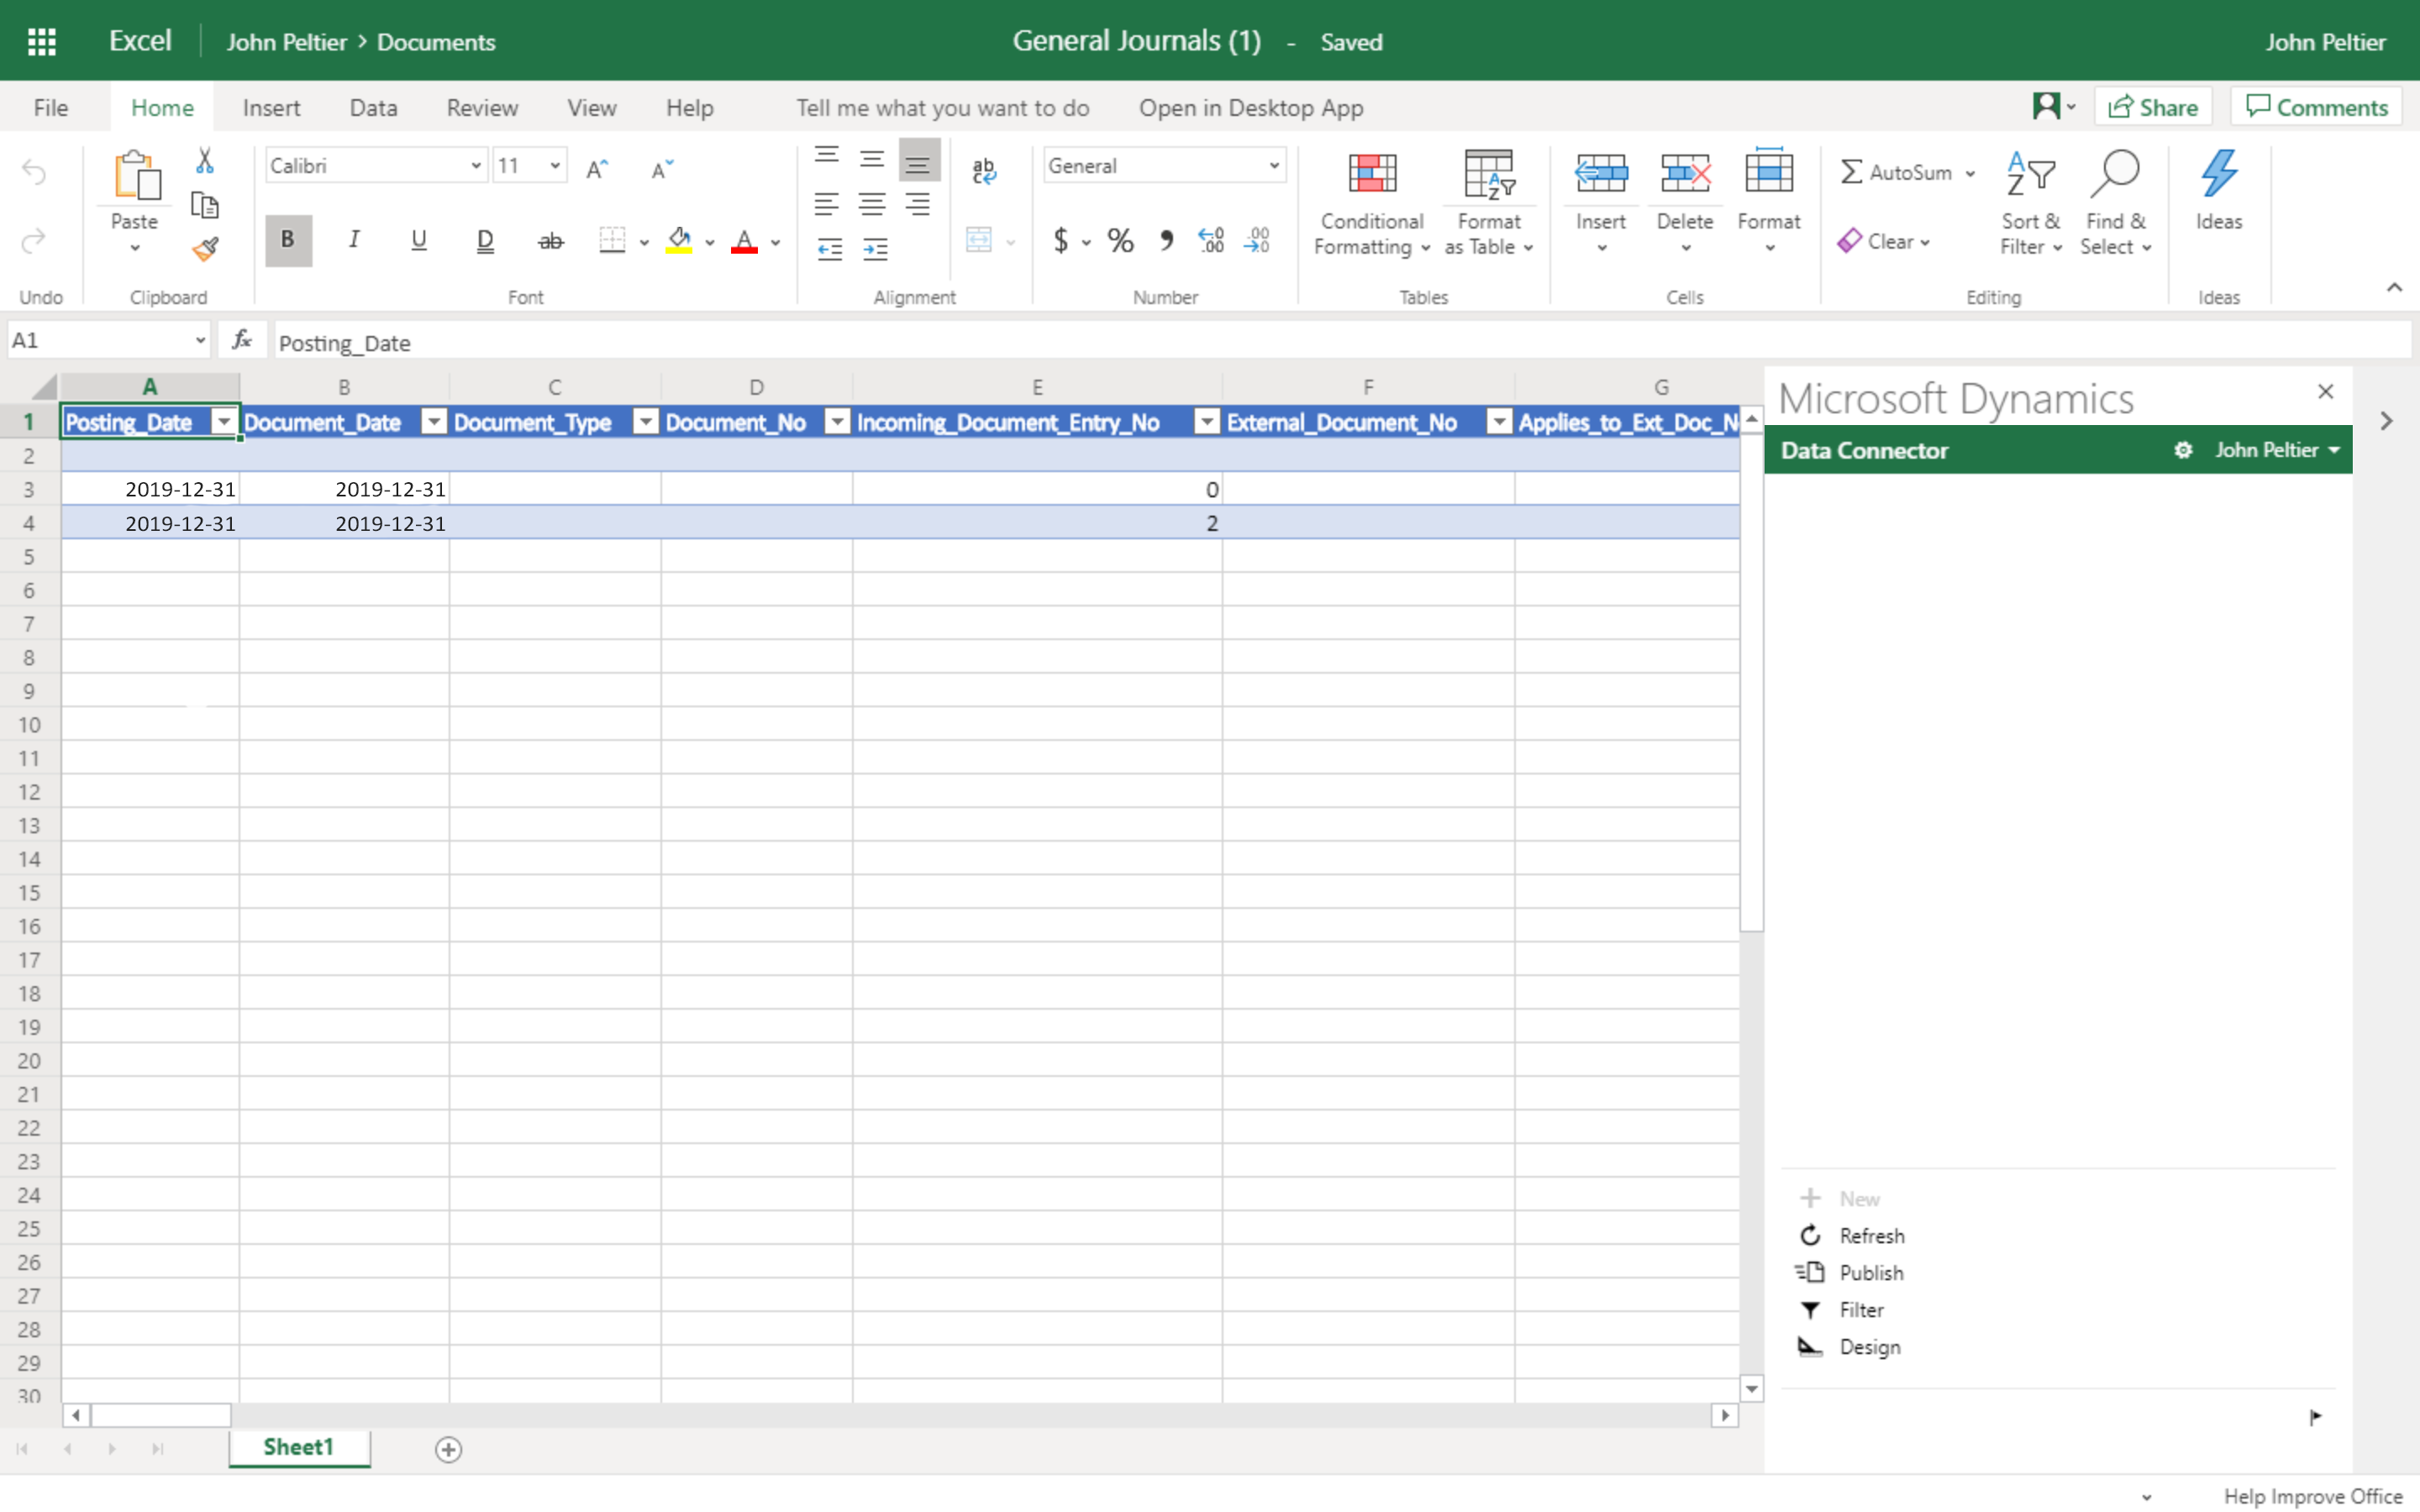Image resolution: width=2420 pixels, height=1512 pixels.
Task: Click Open in Desktop App
Action: [x=1251, y=107]
